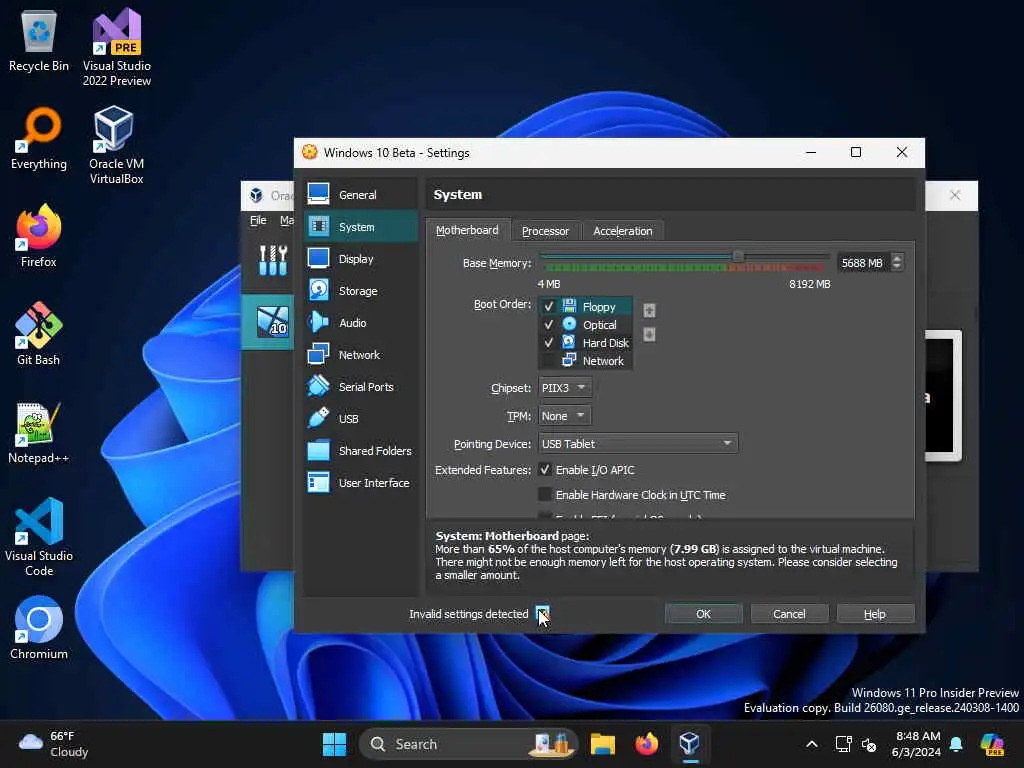Open Chromium desktop shortcut
Image resolution: width=1024 pixels, height=768 pixels.
[39, 628]
